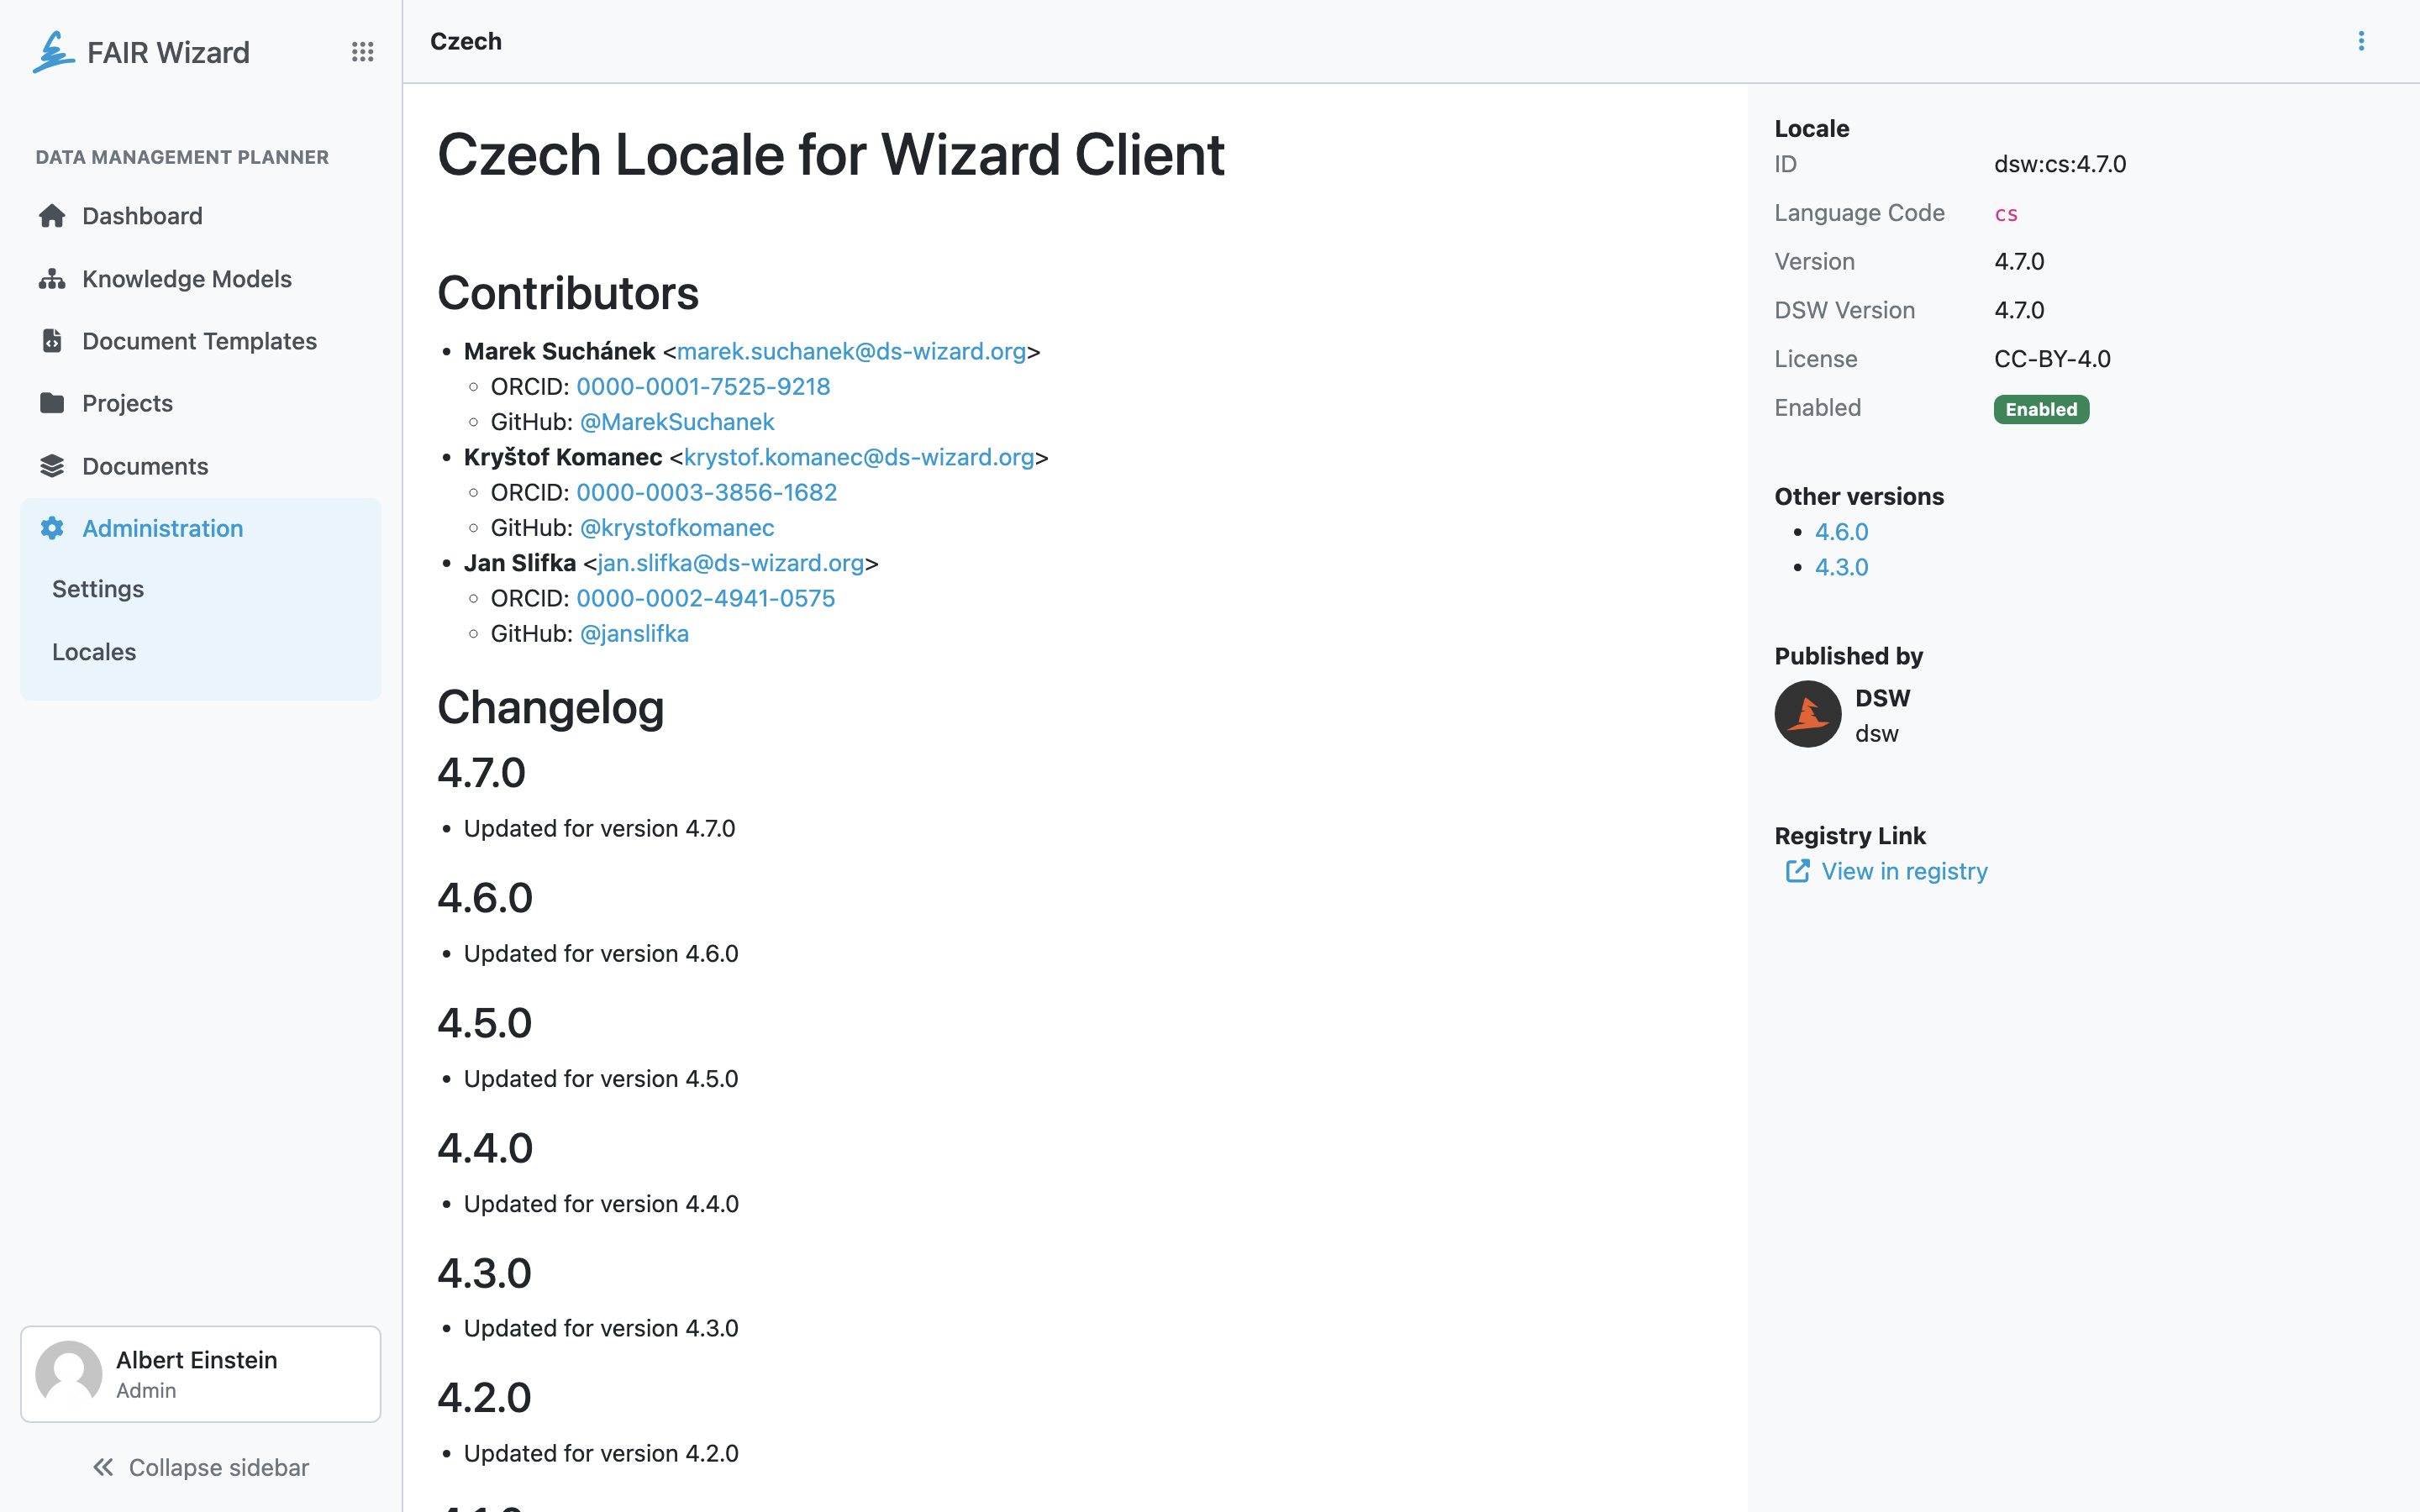Click Albert Einstein's avatar
The width and height of the screenshot is (2420, 1512).
(x=68, y=1374)
